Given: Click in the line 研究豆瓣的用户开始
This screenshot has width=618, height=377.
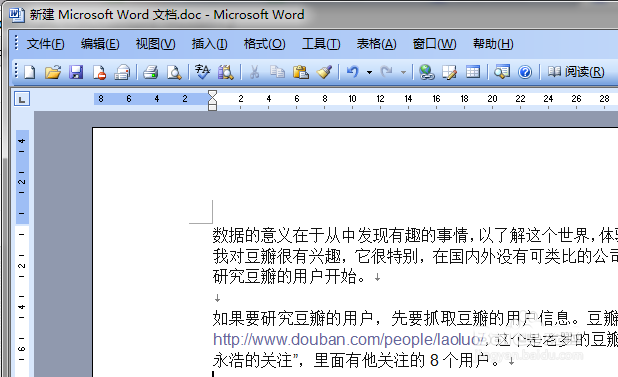Looking at the screenshot, I should click(x=290, y=277).
